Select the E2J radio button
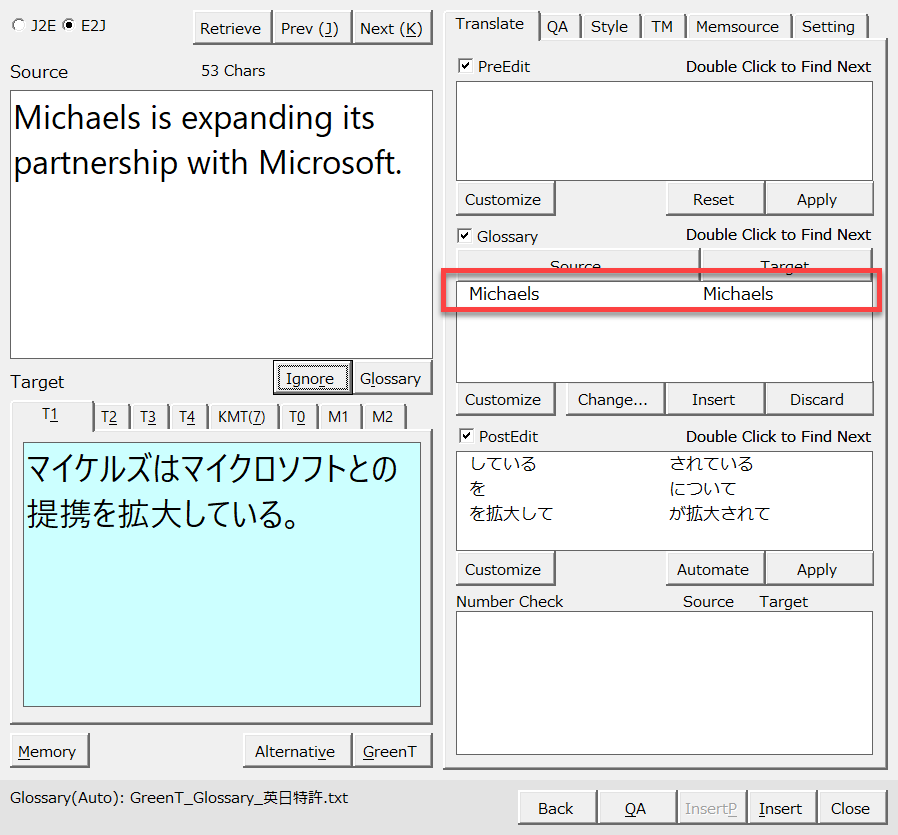Image resolution: width=898 pixels, height=835 pixels. coord(68,26)
